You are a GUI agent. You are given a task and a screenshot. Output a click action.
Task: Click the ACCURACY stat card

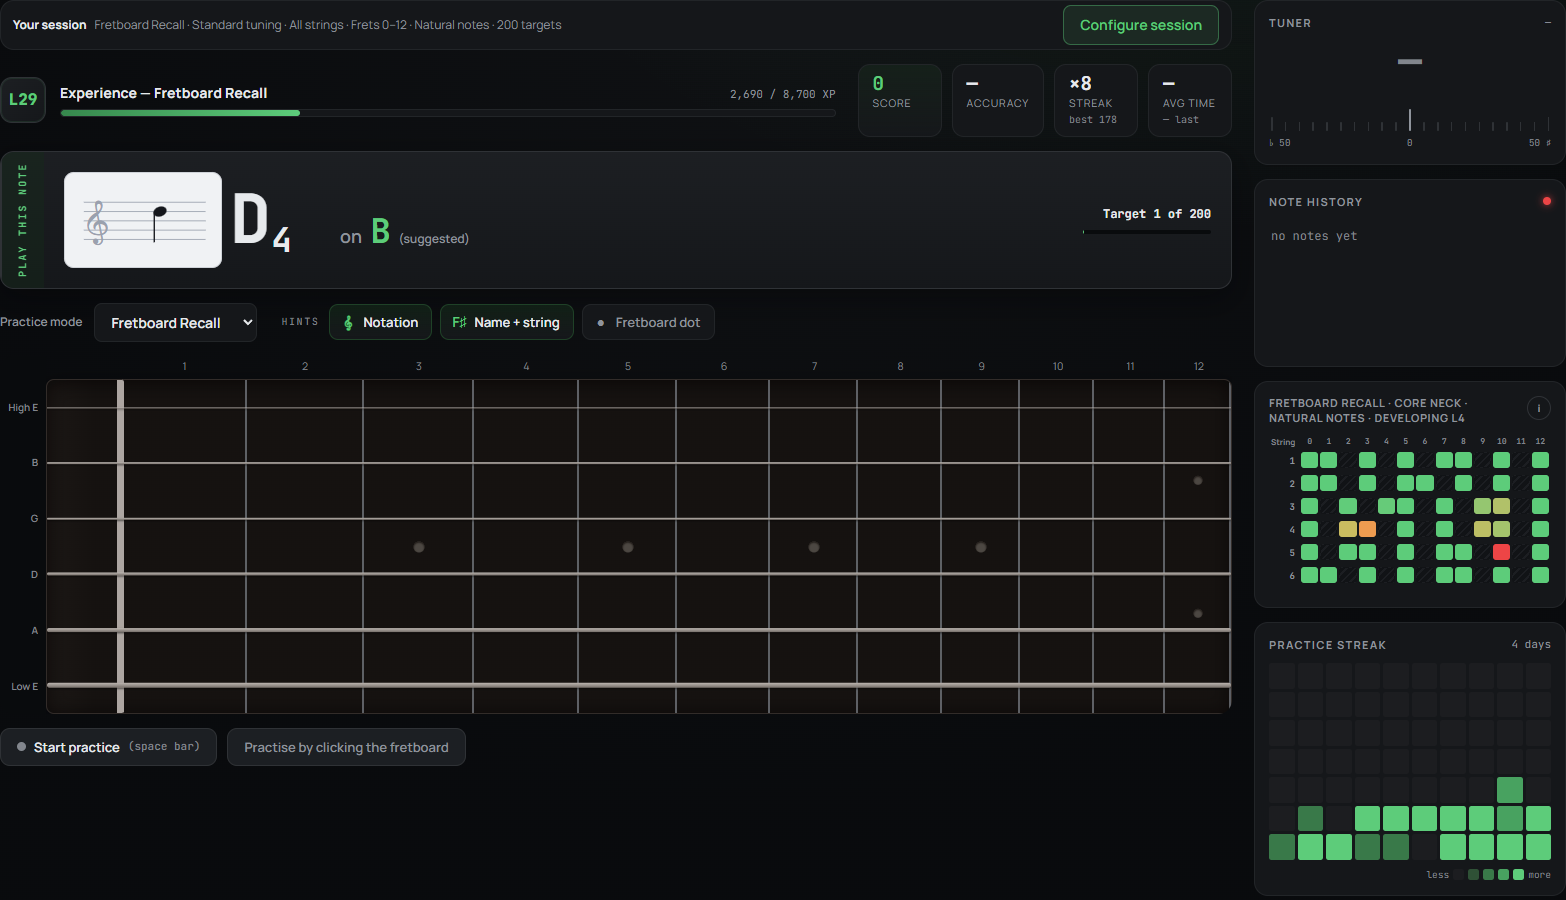point(998,100)
